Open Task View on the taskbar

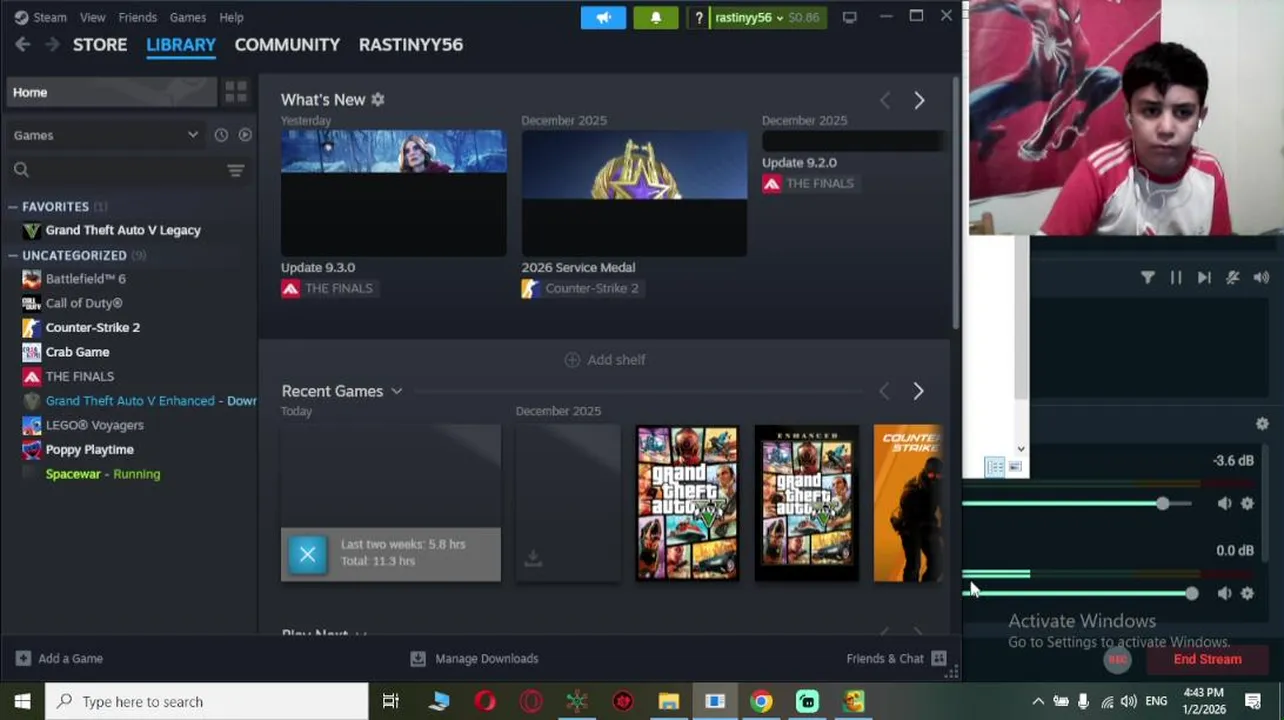click(391, 701)
